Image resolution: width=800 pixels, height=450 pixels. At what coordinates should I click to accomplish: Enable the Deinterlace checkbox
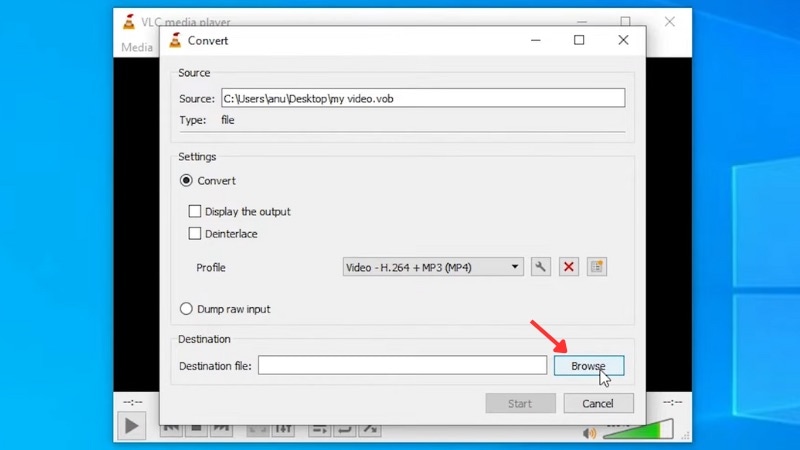click(194, 234)
